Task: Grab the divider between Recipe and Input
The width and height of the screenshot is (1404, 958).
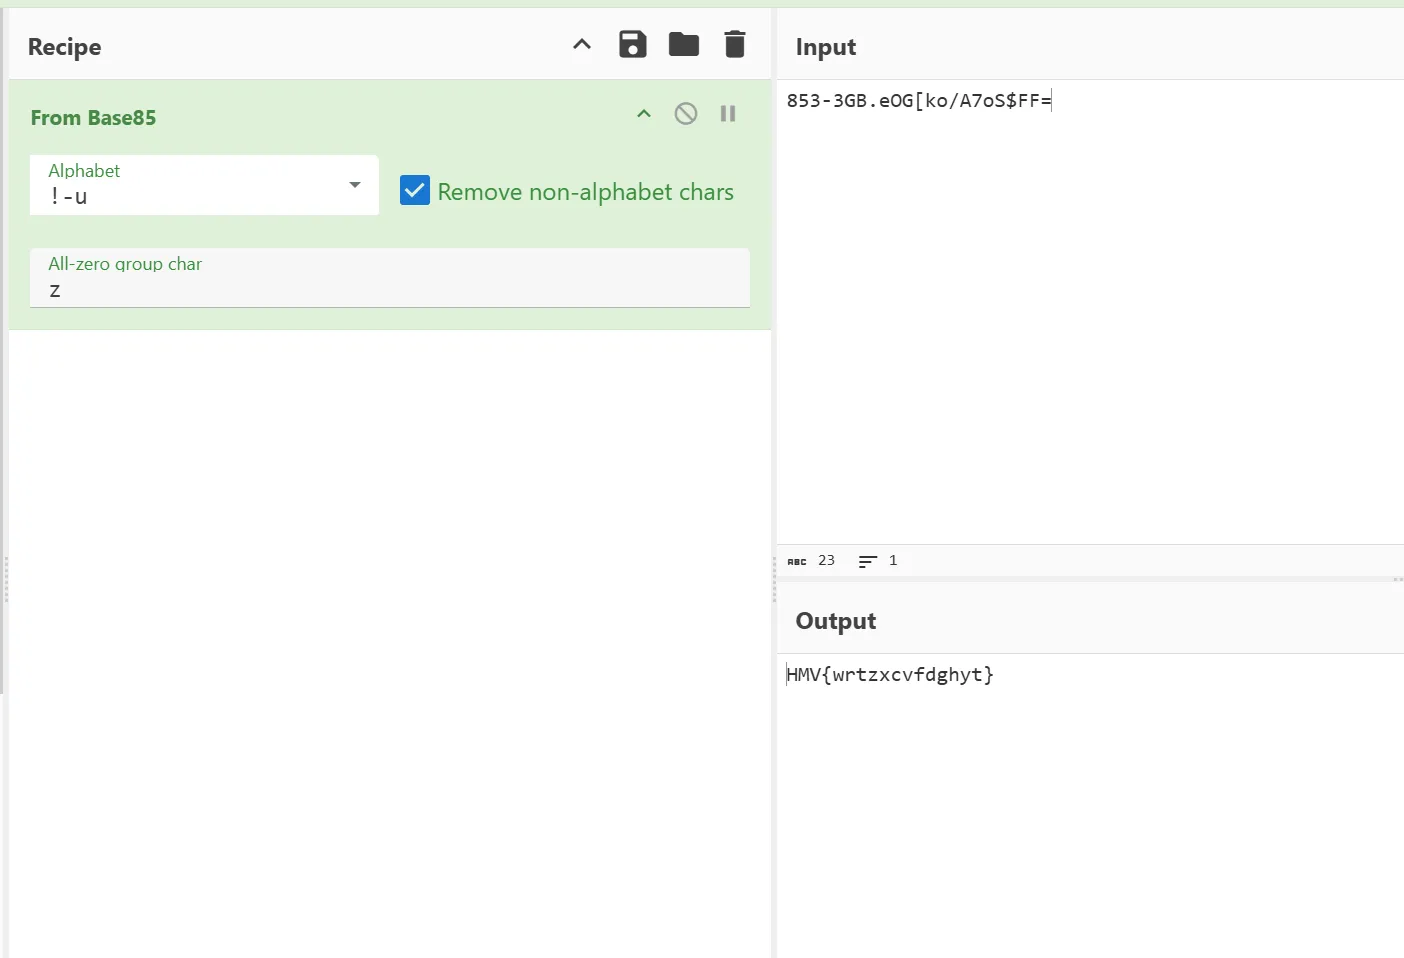Action: 774,580
